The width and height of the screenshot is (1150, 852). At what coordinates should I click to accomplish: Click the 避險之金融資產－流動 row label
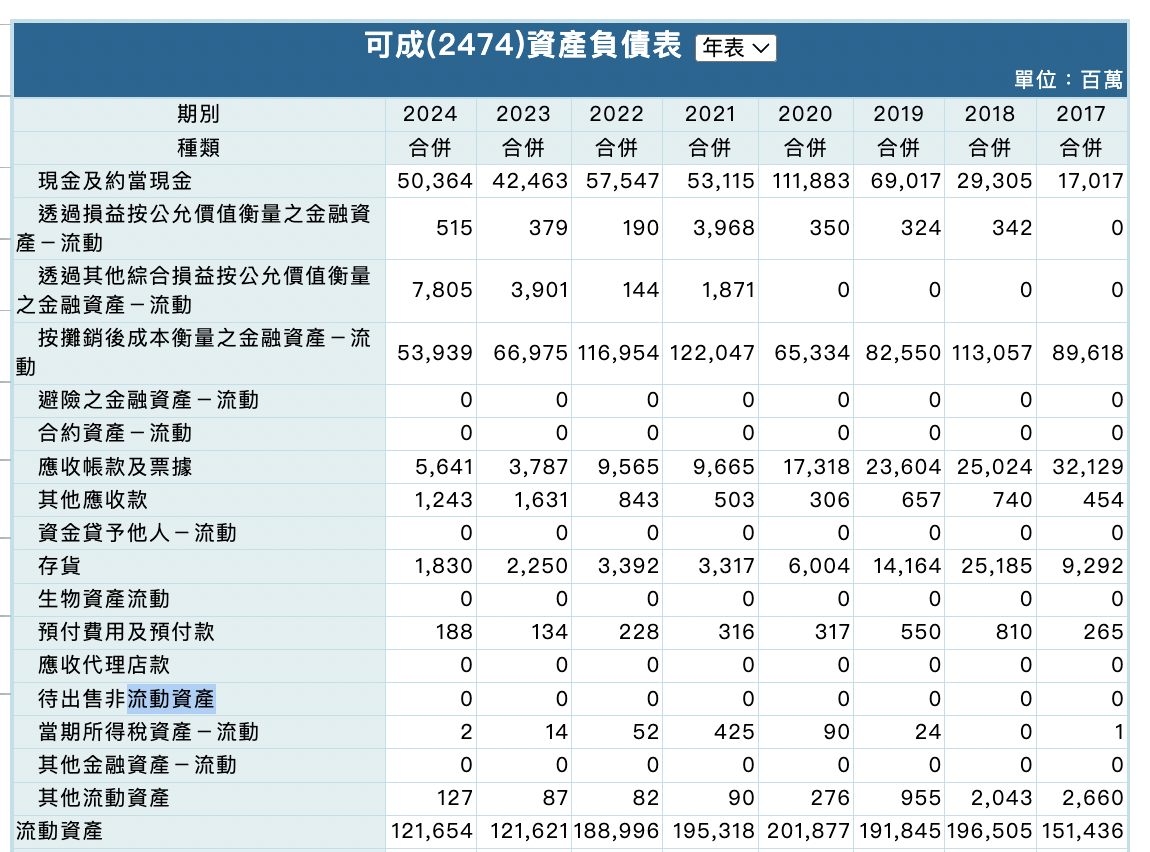pyautogui.click(x=148, y=400)
